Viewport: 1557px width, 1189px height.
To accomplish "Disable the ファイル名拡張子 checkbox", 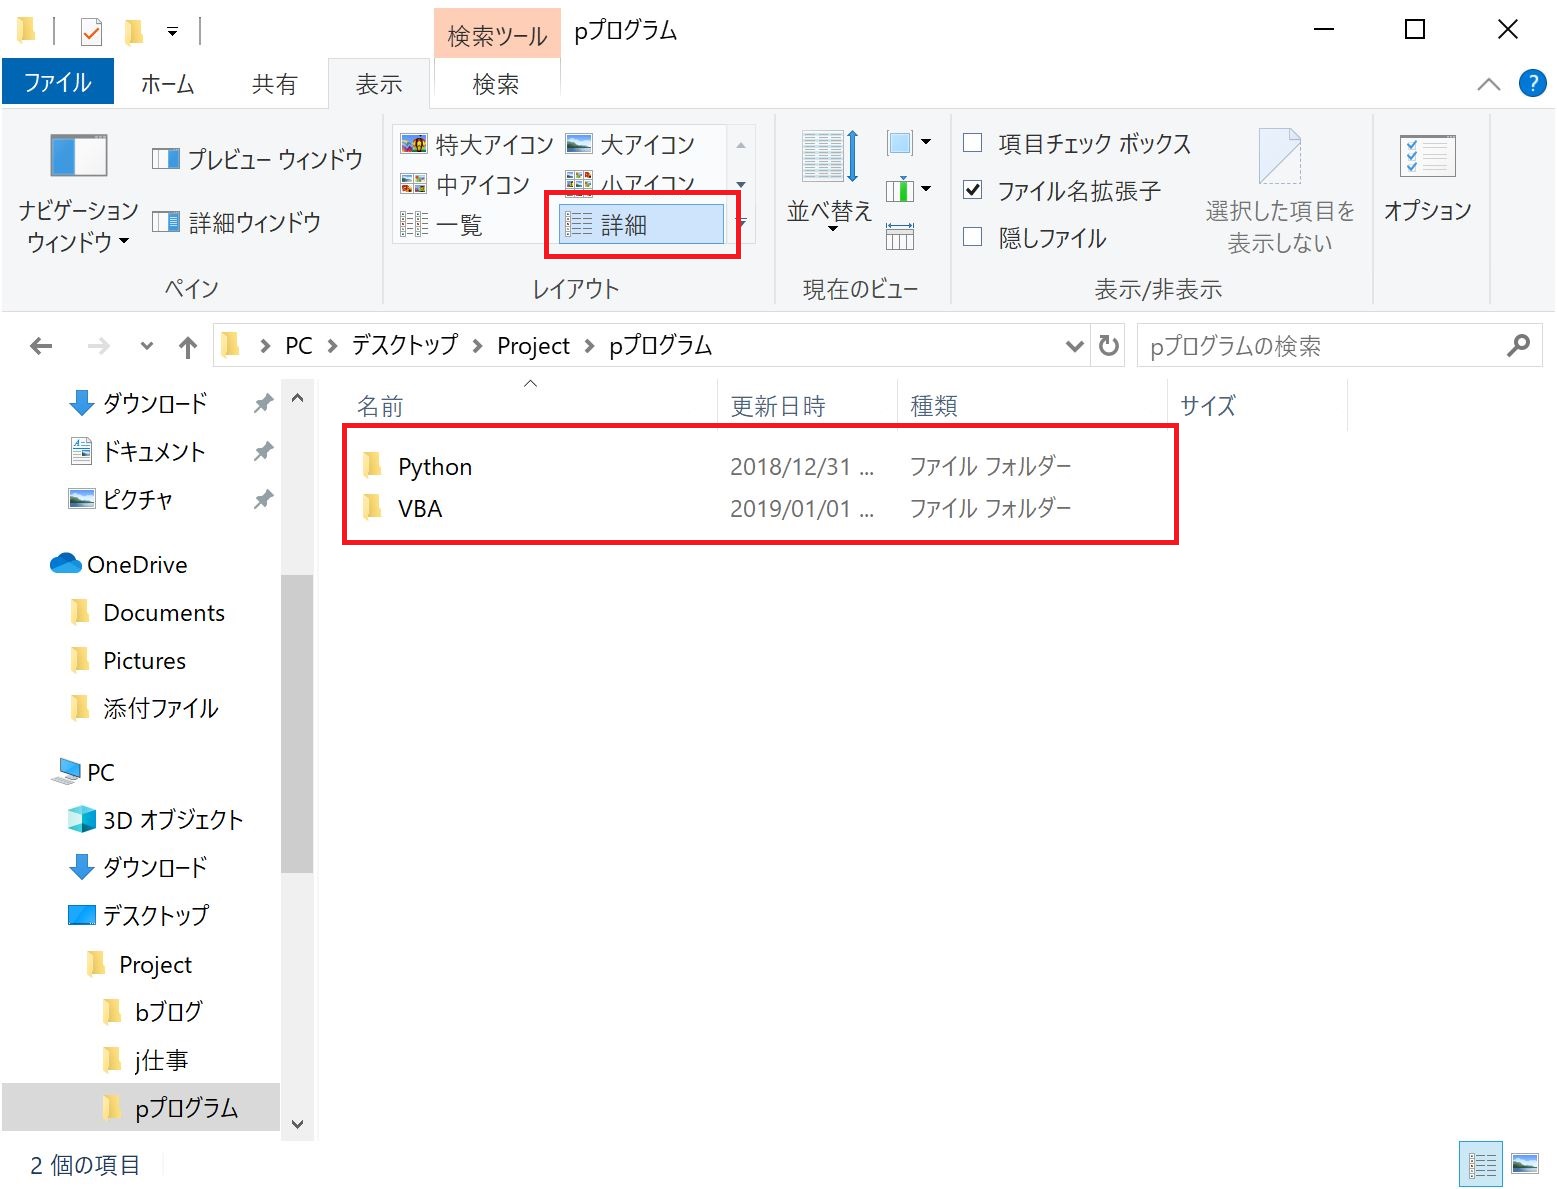I will [973, 190].
